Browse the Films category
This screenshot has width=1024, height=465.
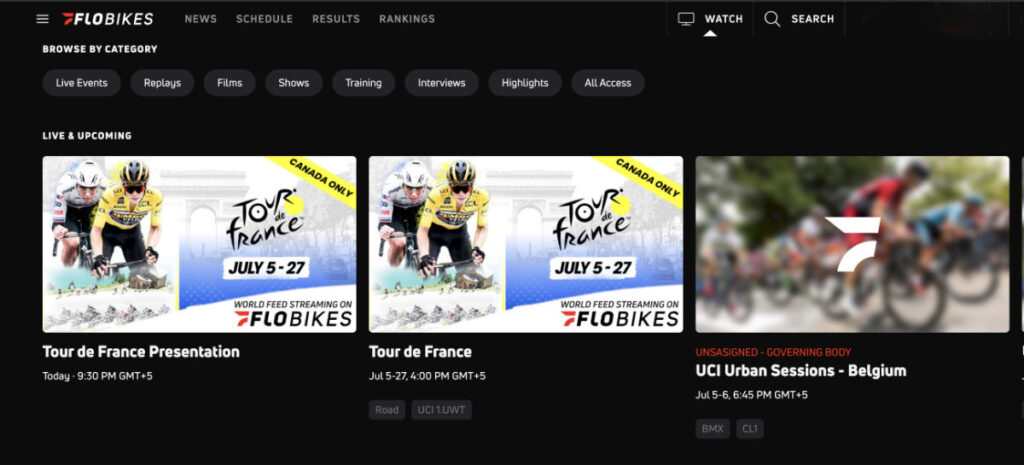pos(230,83)
